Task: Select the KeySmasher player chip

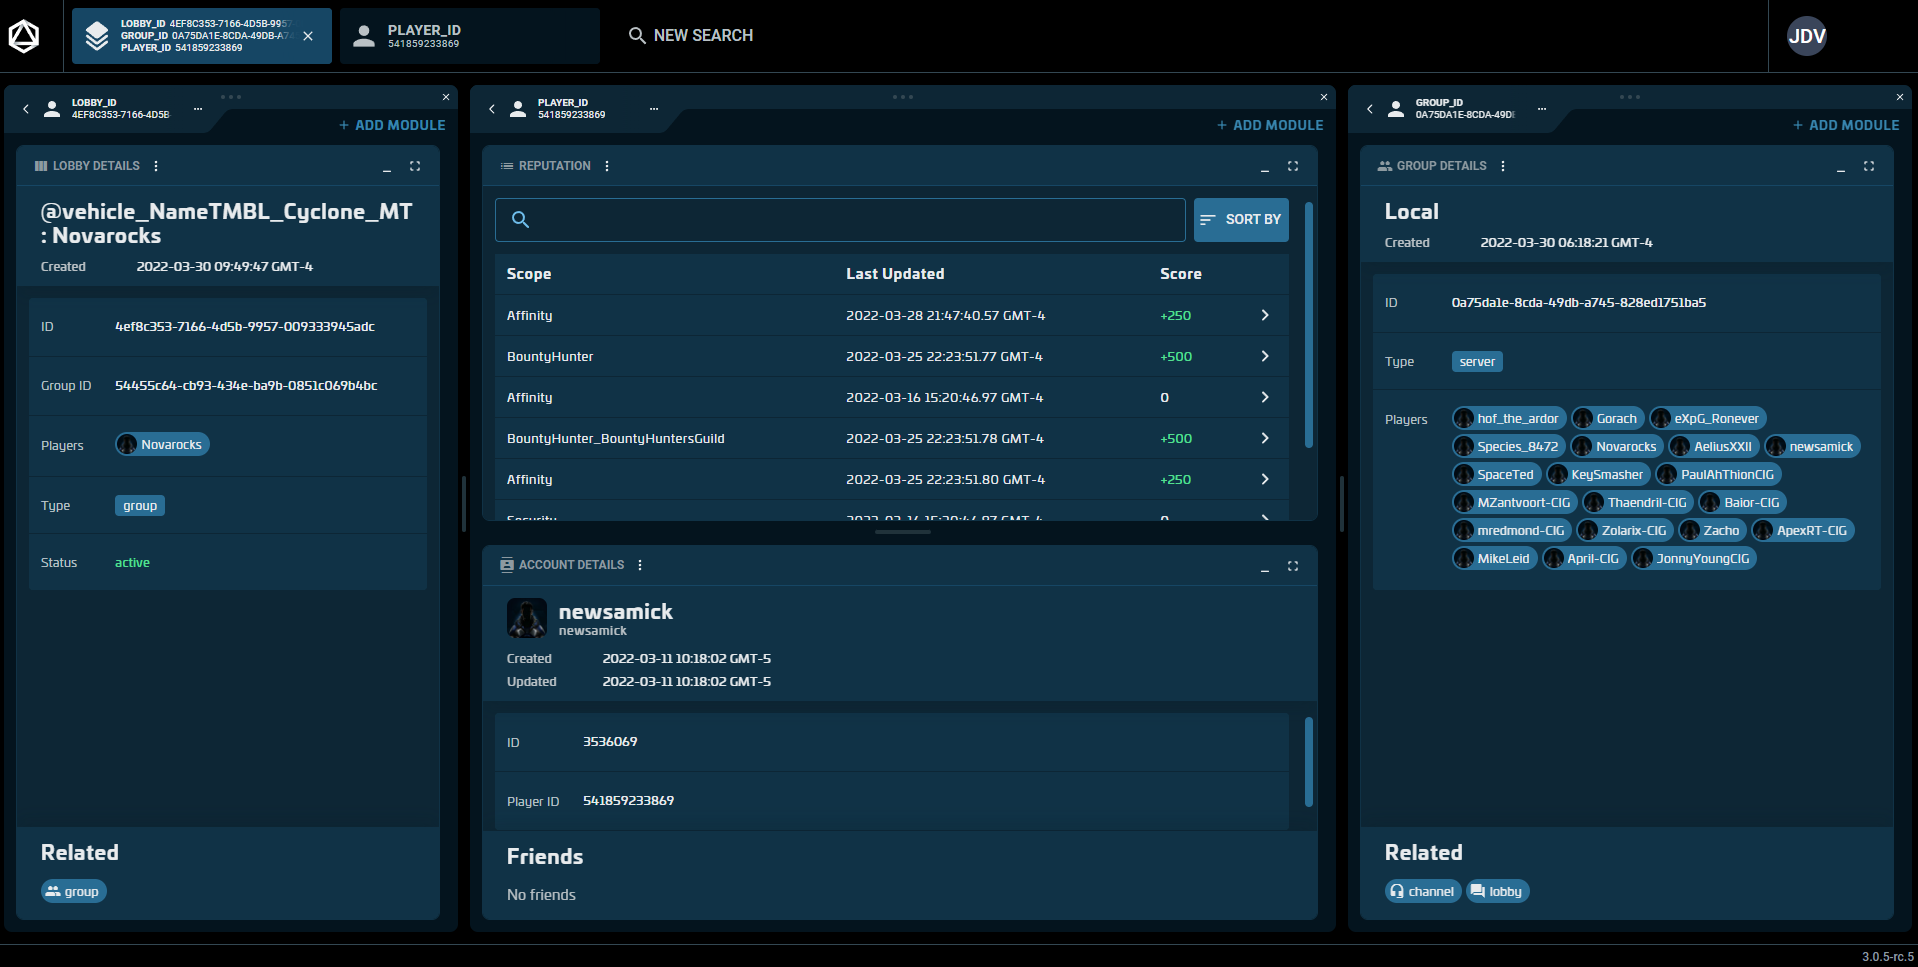Action: coord(1597,475)
